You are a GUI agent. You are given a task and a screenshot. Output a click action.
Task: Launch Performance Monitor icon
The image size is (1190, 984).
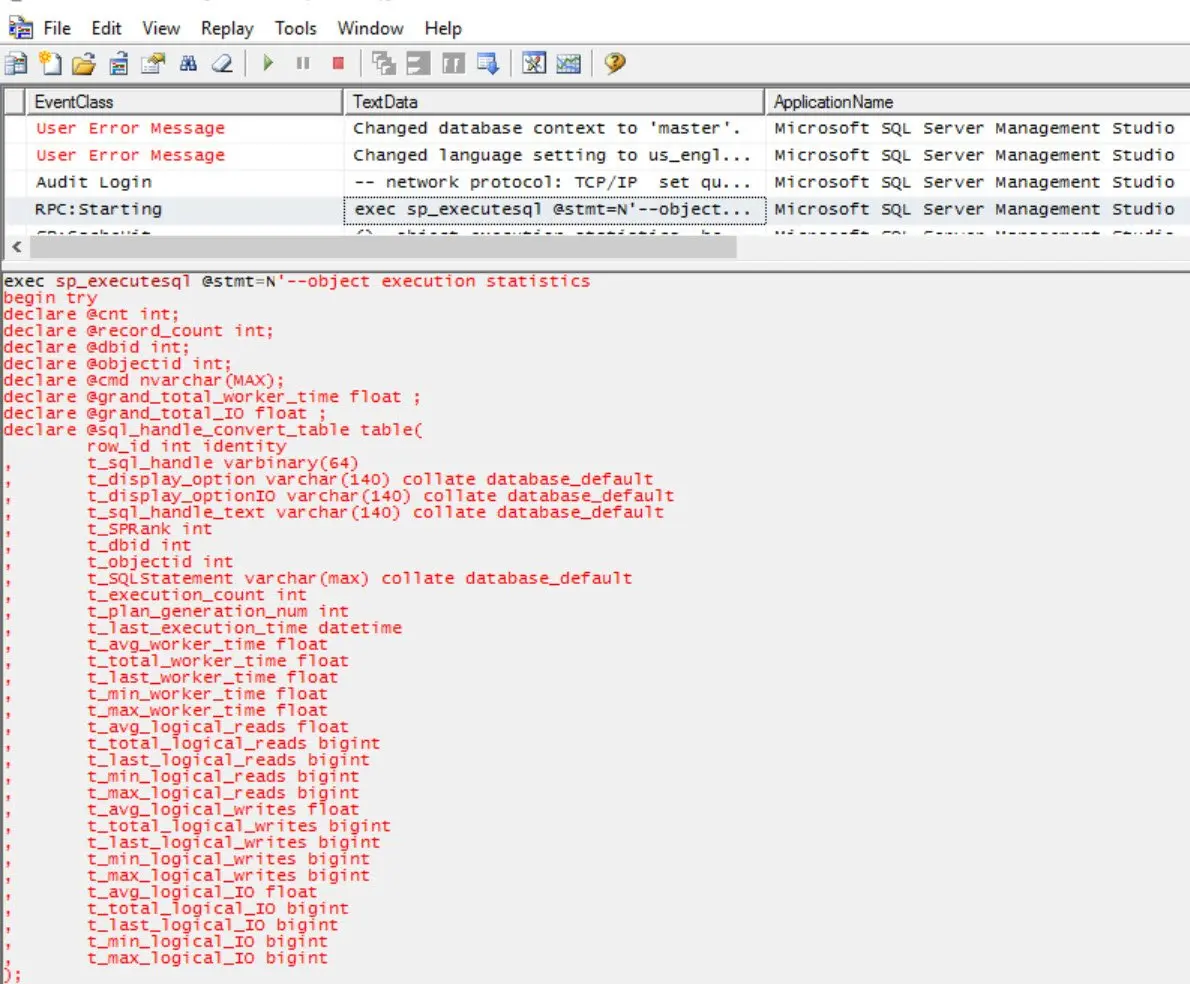[x=568, y=64]
